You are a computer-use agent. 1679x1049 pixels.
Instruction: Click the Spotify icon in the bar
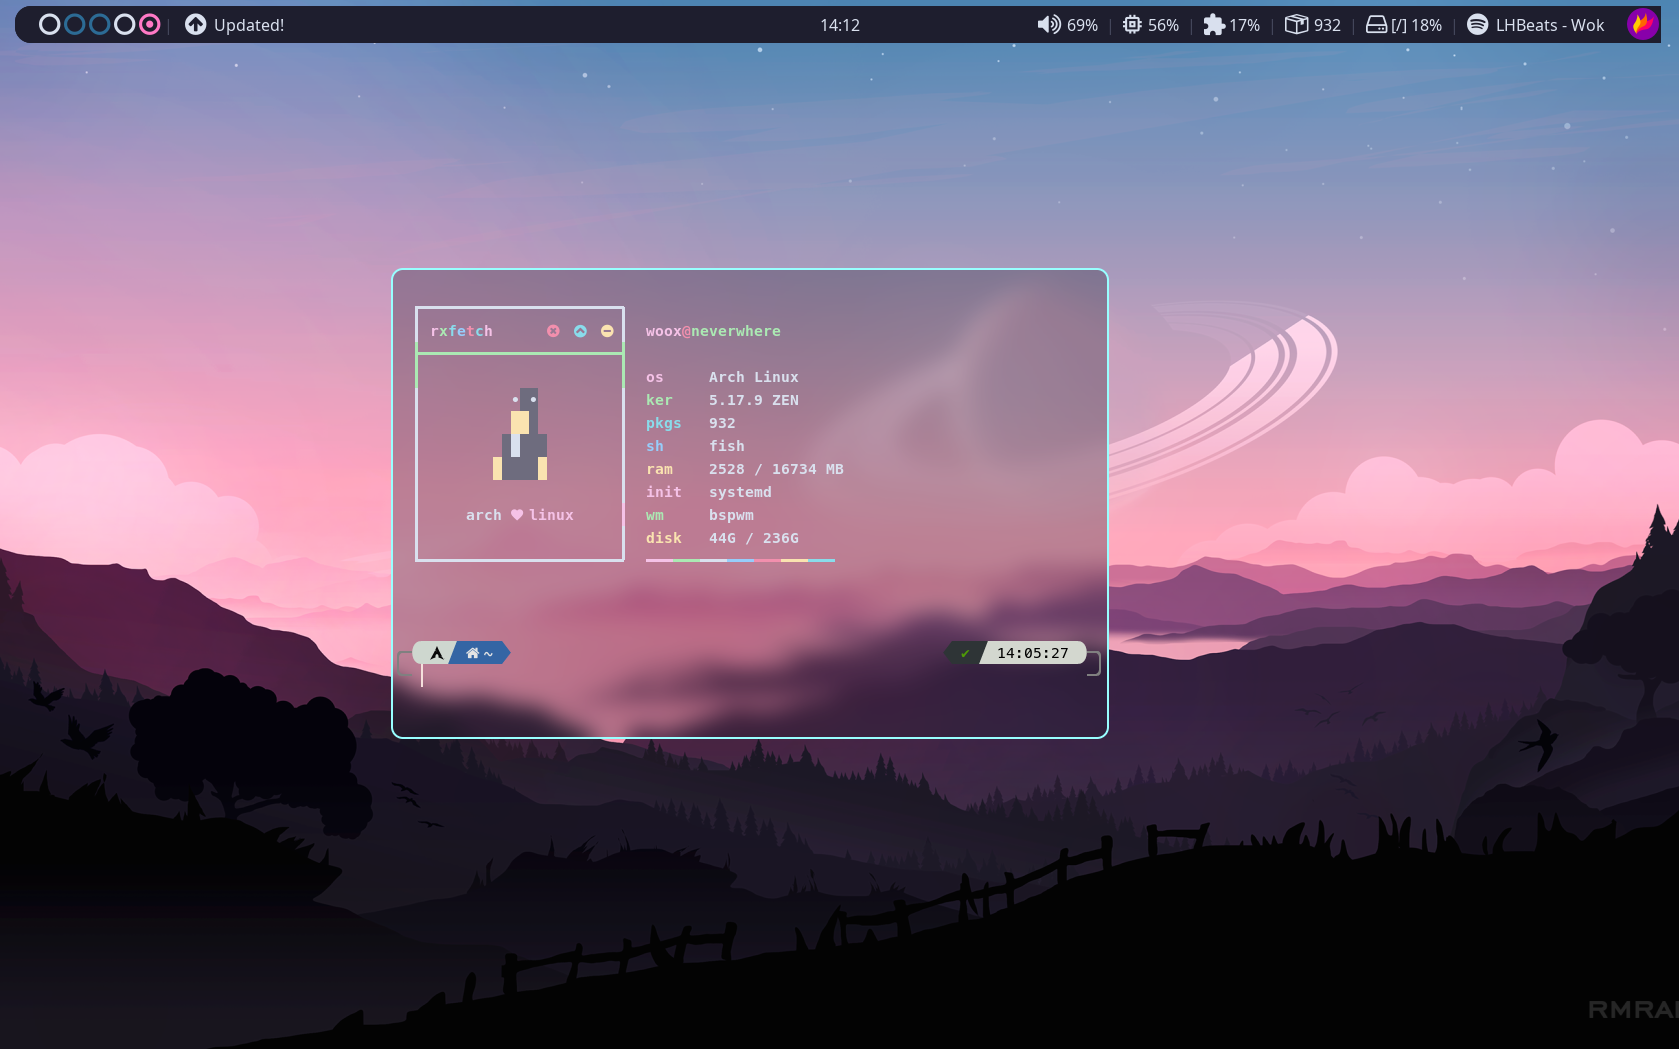coord(1477,24)
